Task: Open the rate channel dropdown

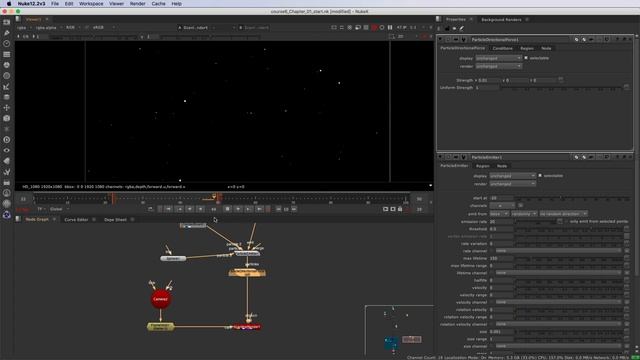Action: [558, 251]
